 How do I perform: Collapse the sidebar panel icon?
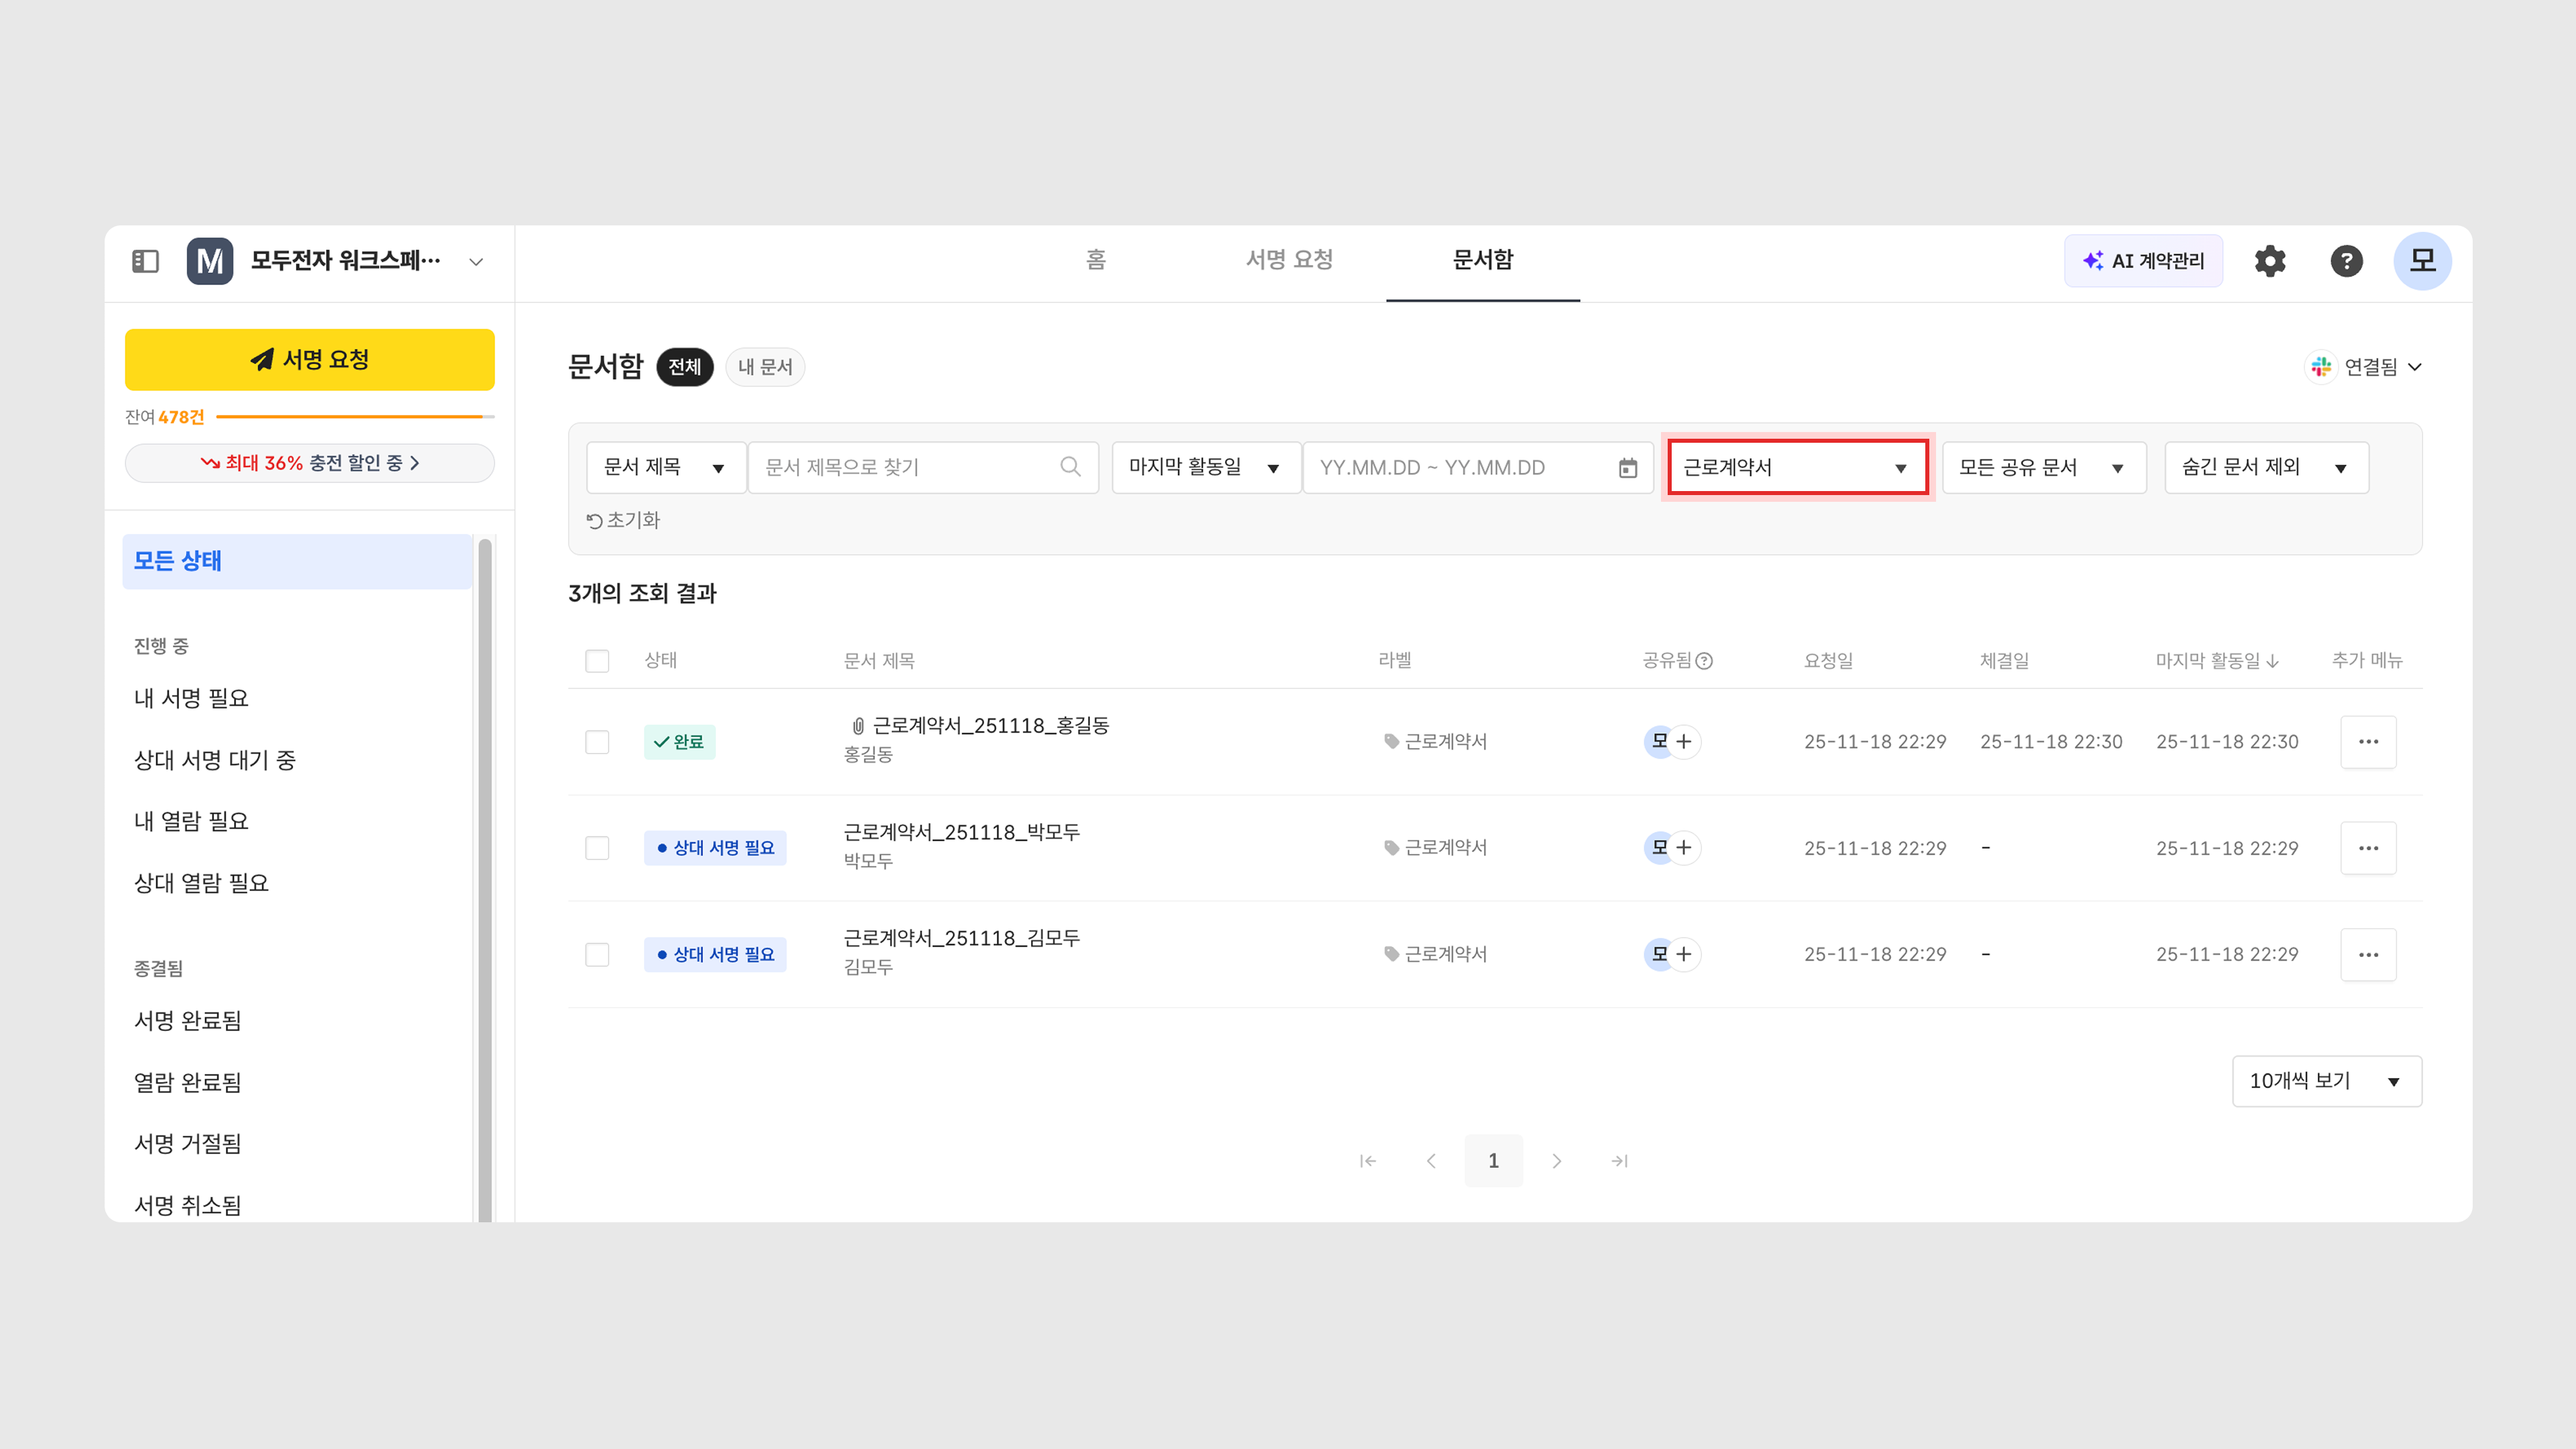pos(145,261)
